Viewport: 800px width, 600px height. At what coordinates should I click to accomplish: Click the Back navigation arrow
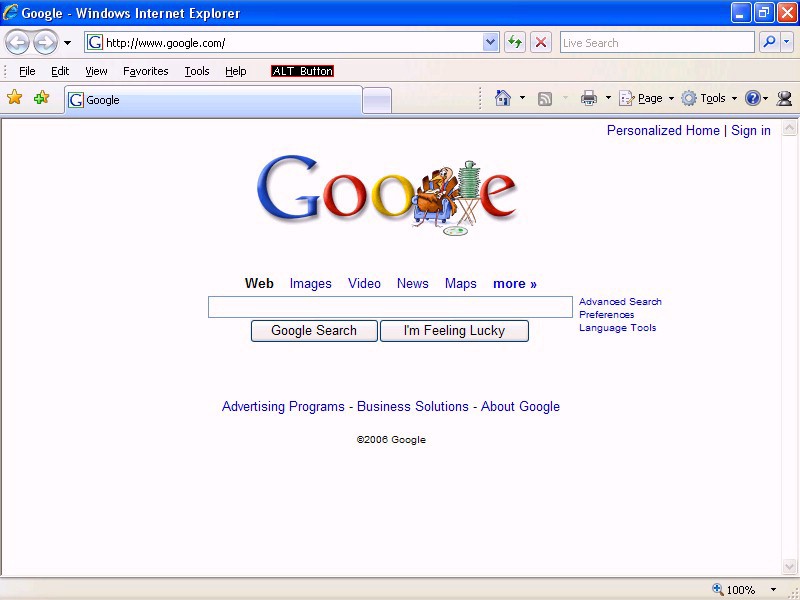[18, 43]
